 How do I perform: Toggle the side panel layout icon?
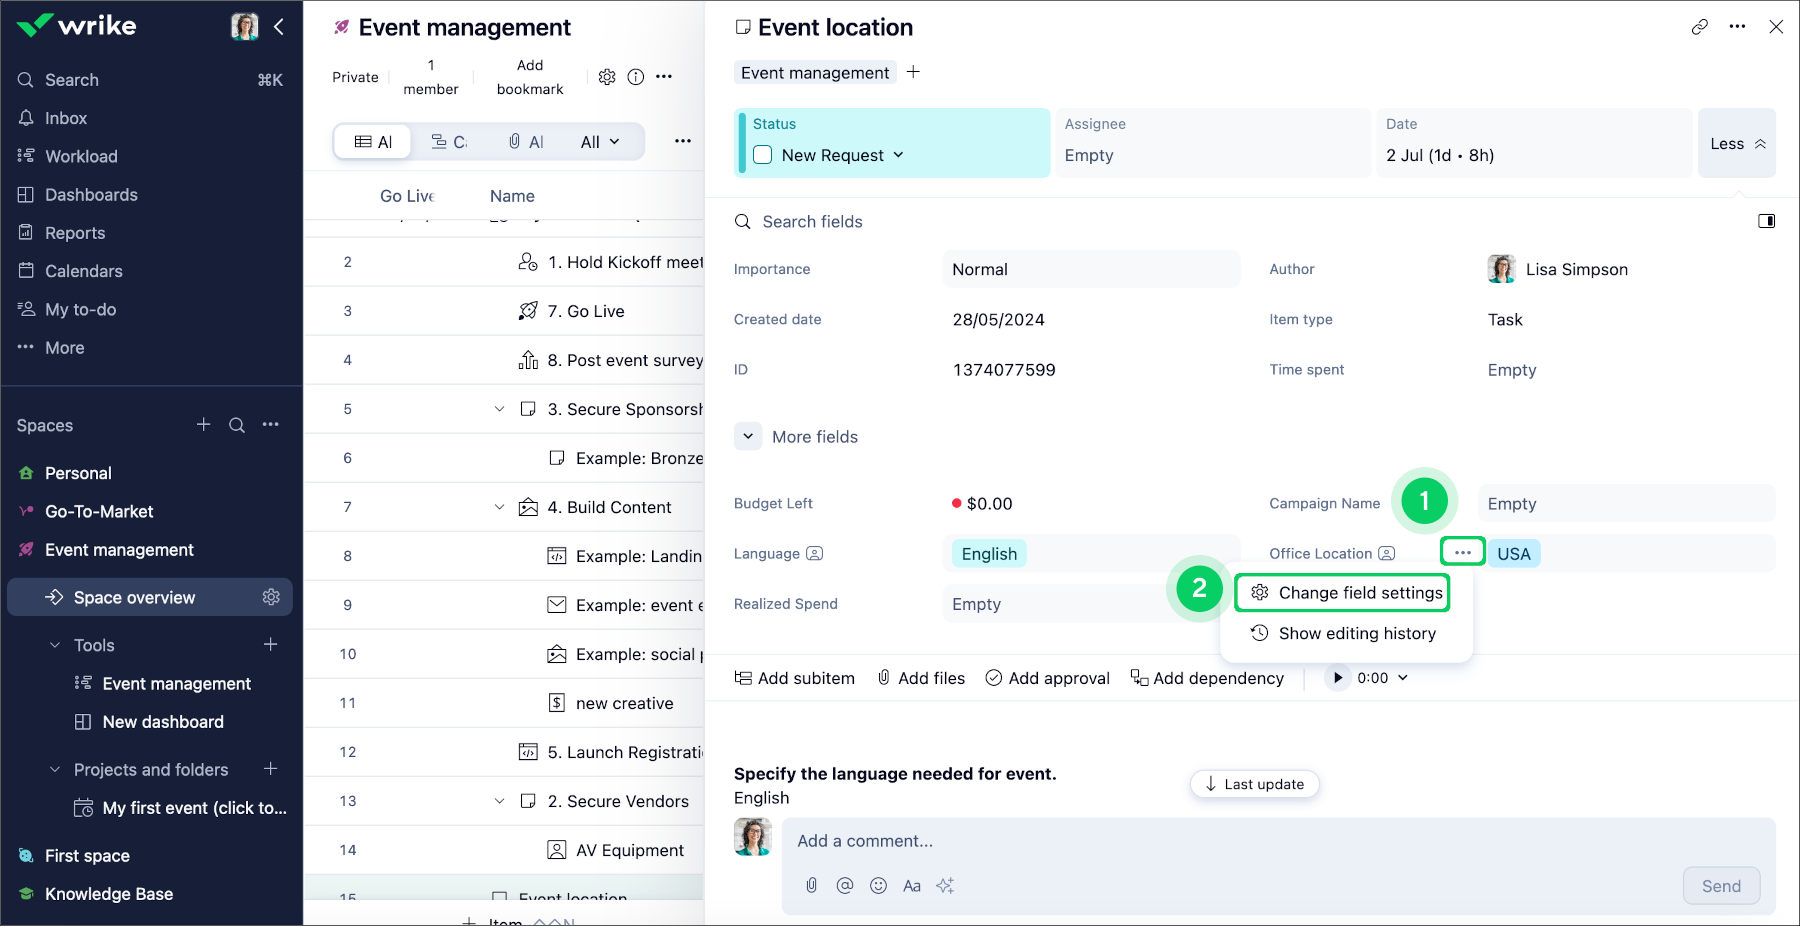1766,221
